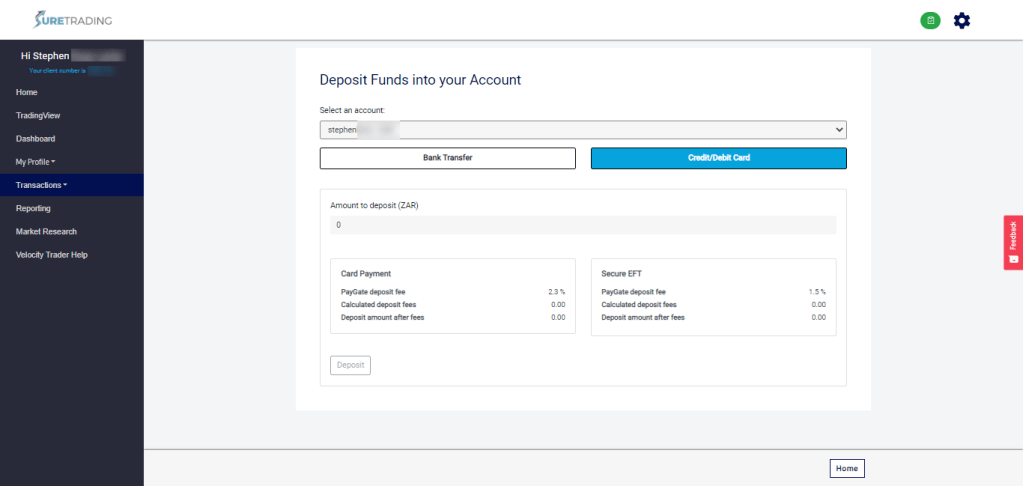The height and width of the screenshot is (486, 1023).
Task: Open Dashboard in the sidebar
Action: pyautogui.click(x=35, y=139)
